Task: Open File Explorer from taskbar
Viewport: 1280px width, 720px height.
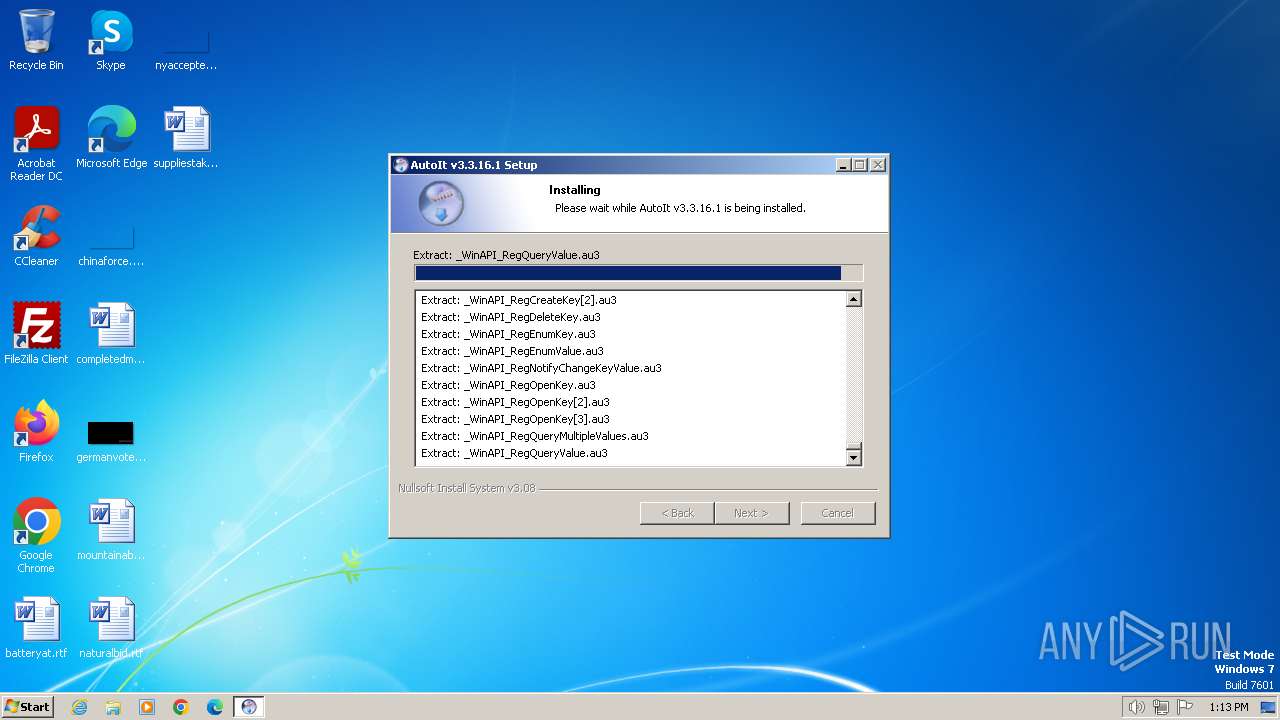Action: [113, 707]
